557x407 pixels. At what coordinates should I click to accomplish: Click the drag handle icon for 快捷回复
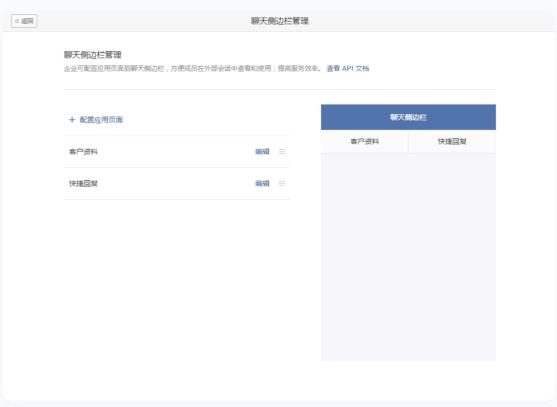pos(282,184)
